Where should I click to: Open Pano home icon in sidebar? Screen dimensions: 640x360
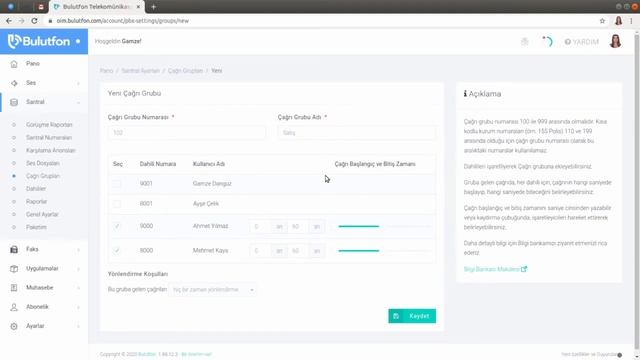click(14, 64)
